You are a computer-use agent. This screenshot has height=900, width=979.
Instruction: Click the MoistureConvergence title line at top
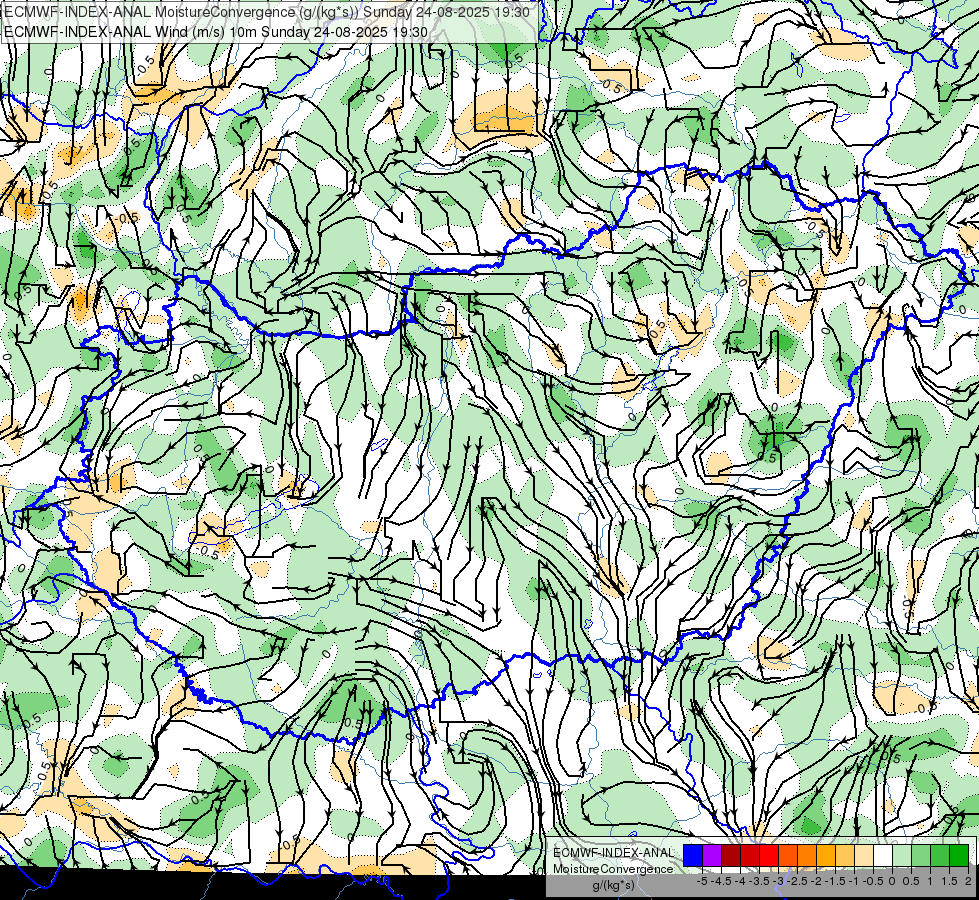267,12
